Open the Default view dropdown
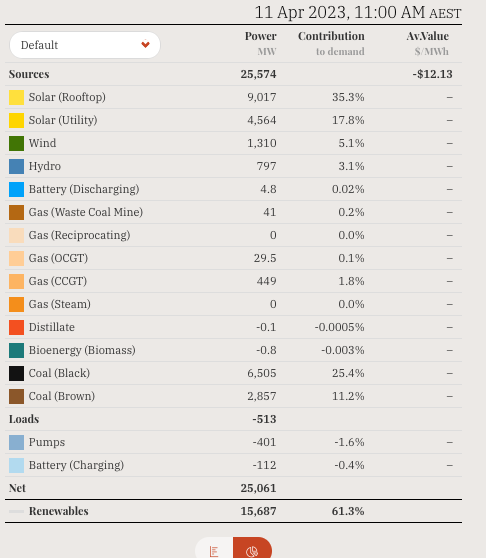 click(x=85, y=45)
